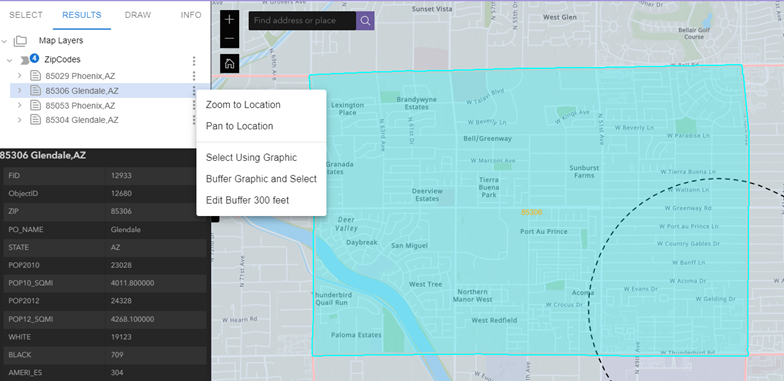Click the purple search magnifier button

[x=366, y=20]
